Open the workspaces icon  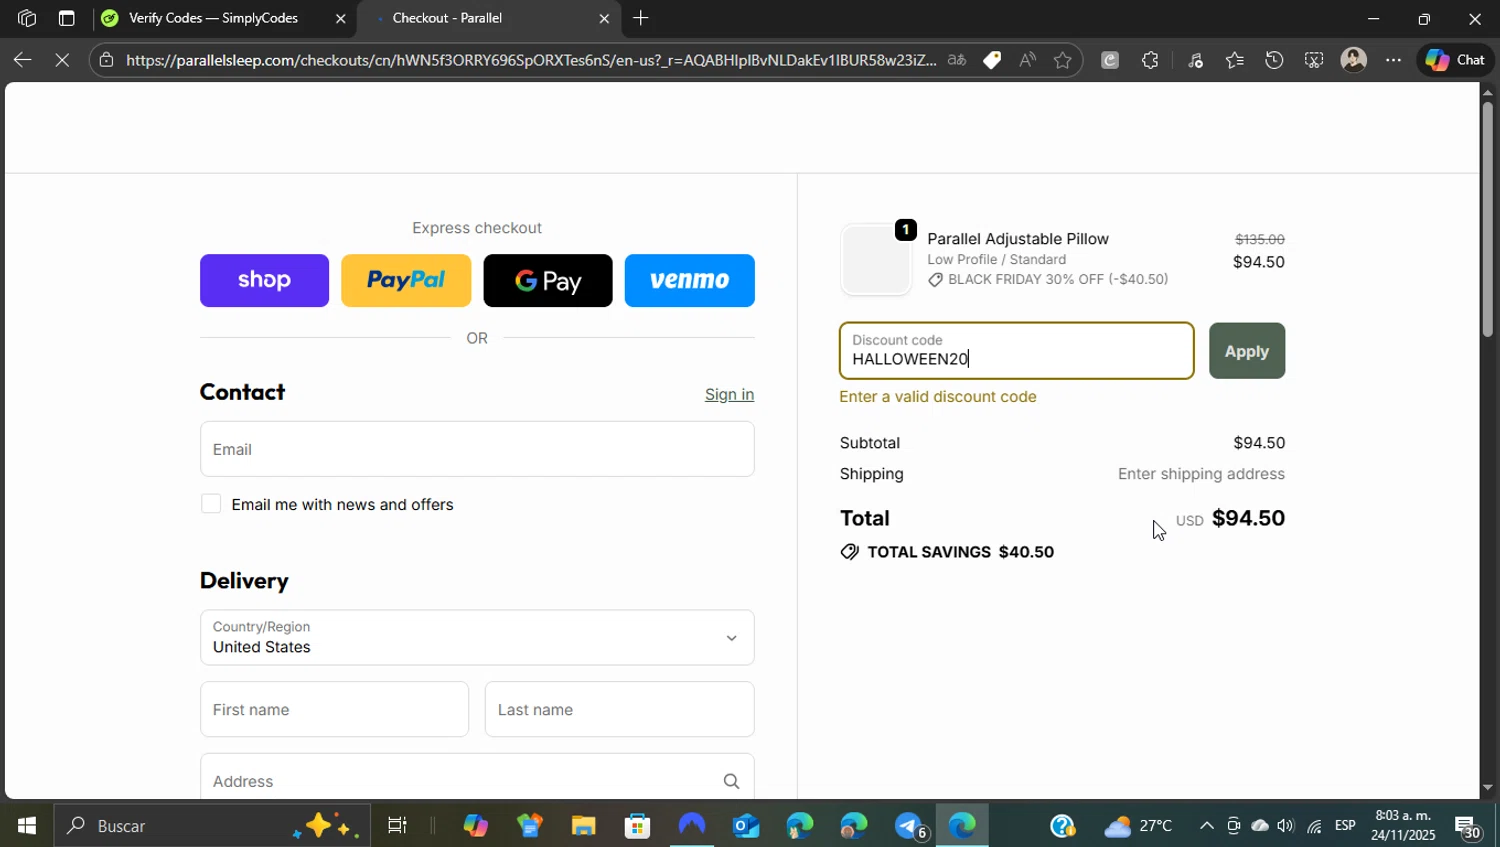click(x=27, y=18)
